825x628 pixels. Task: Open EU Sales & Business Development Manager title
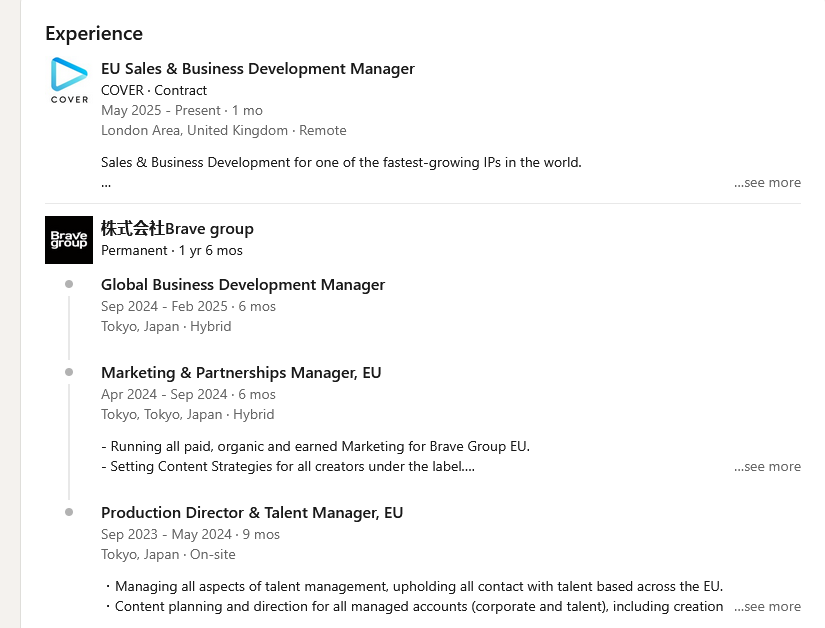pyautogui.click(x=258, y=69)
